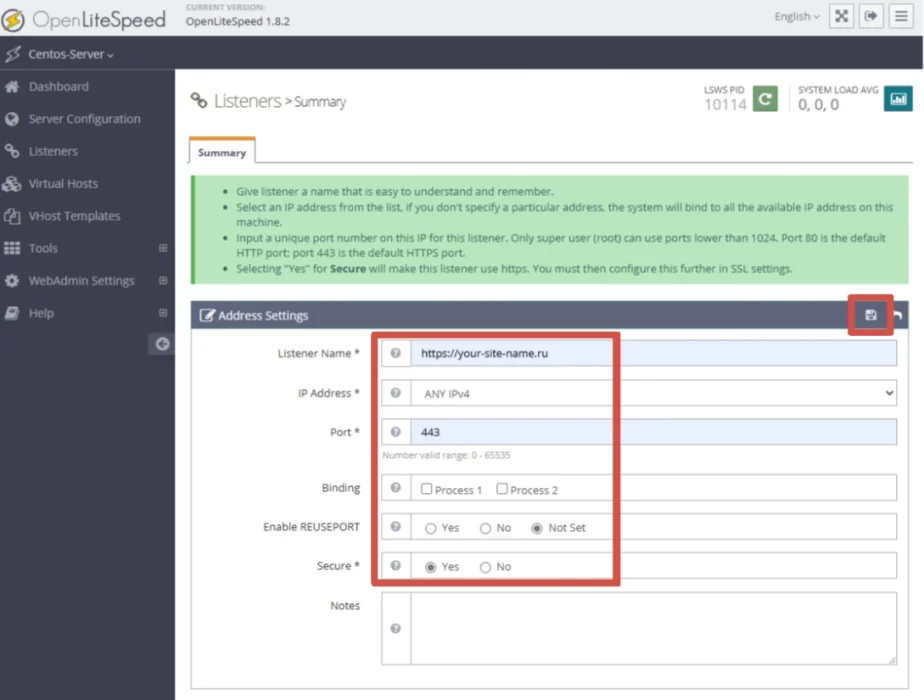Save the Address Settings with disk icon

870,315
